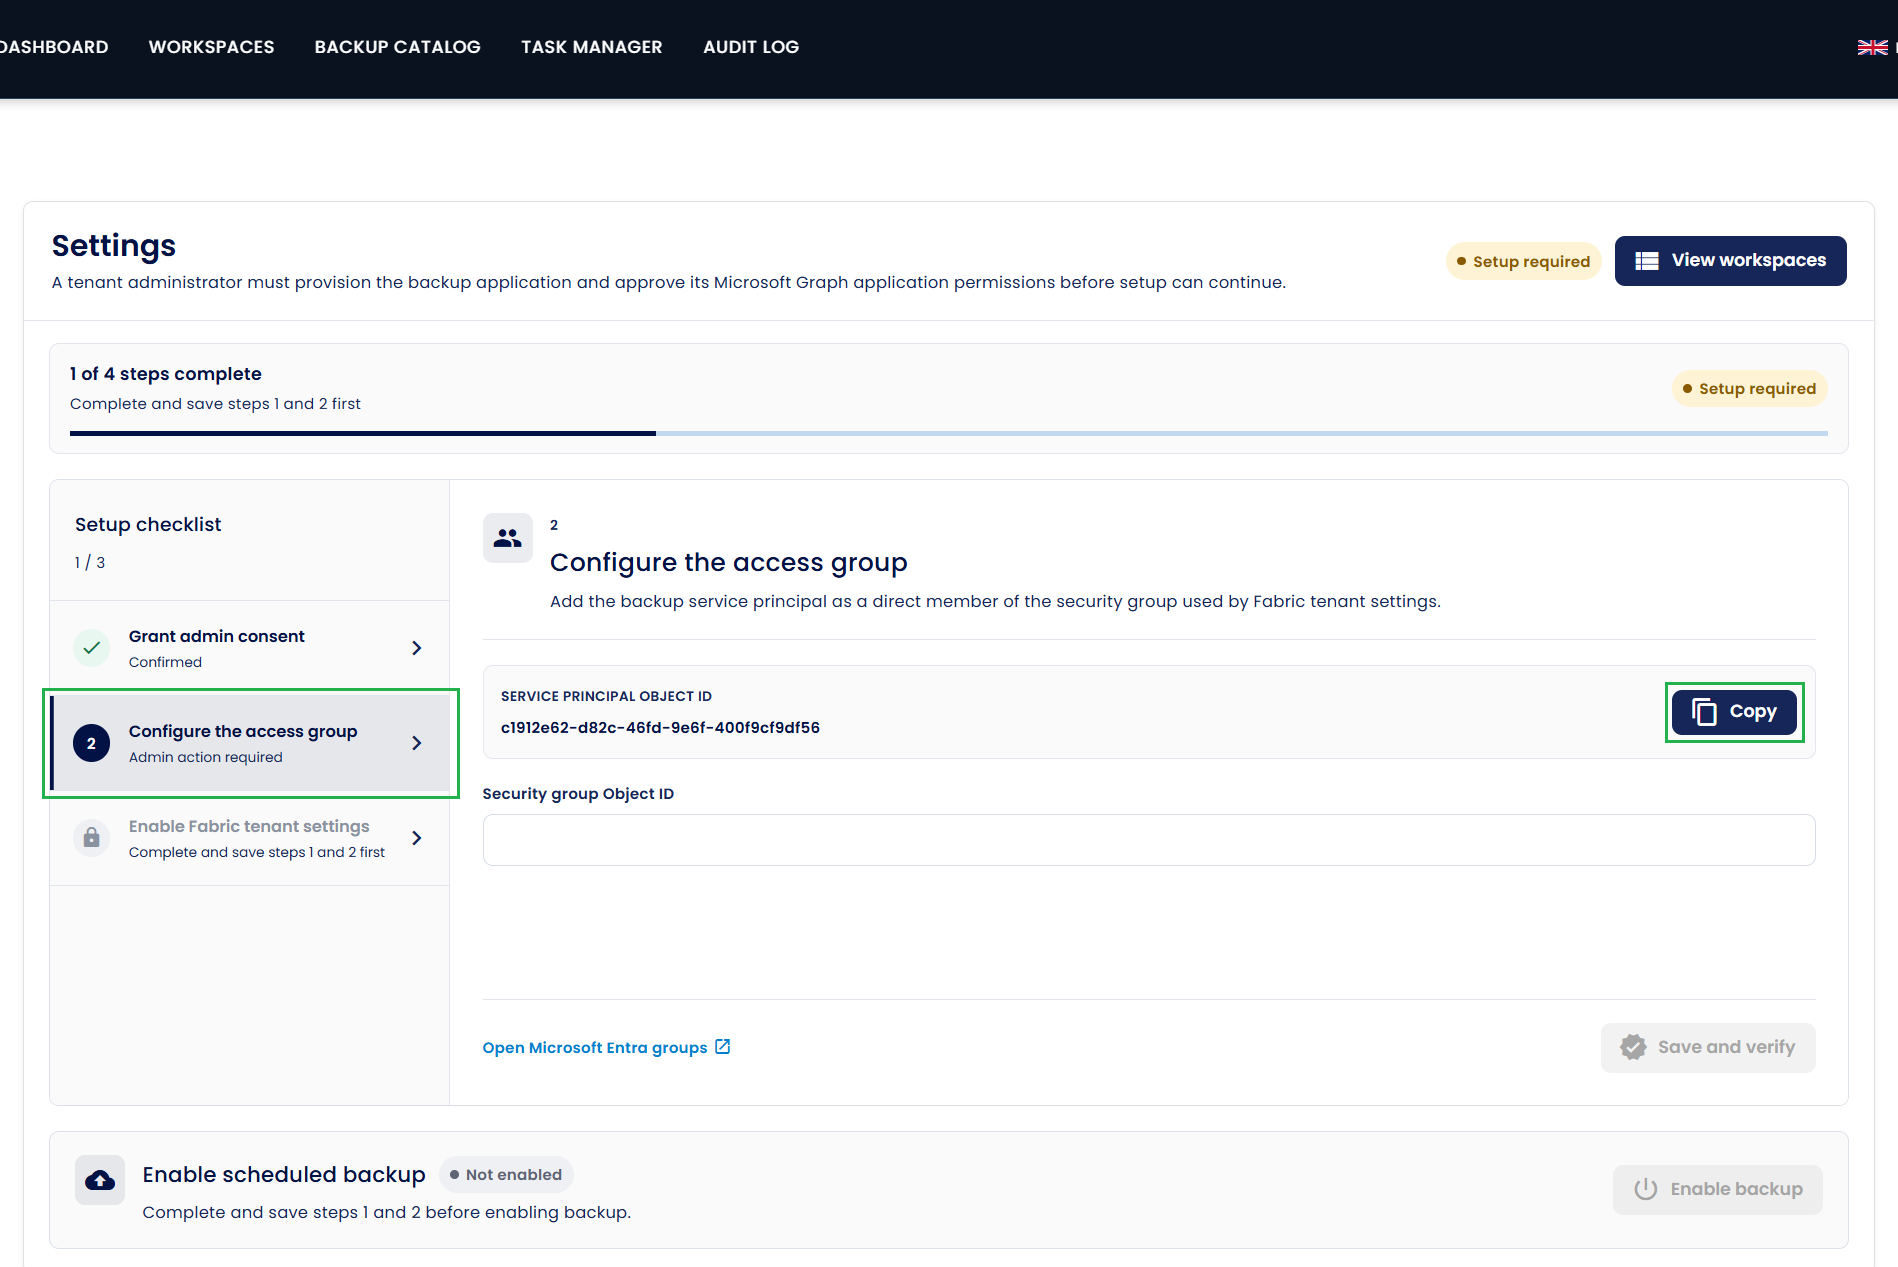Expand Enable Fabric tenant settings chevron
Screen dimensions: 1898x1267
click(417, 838)
